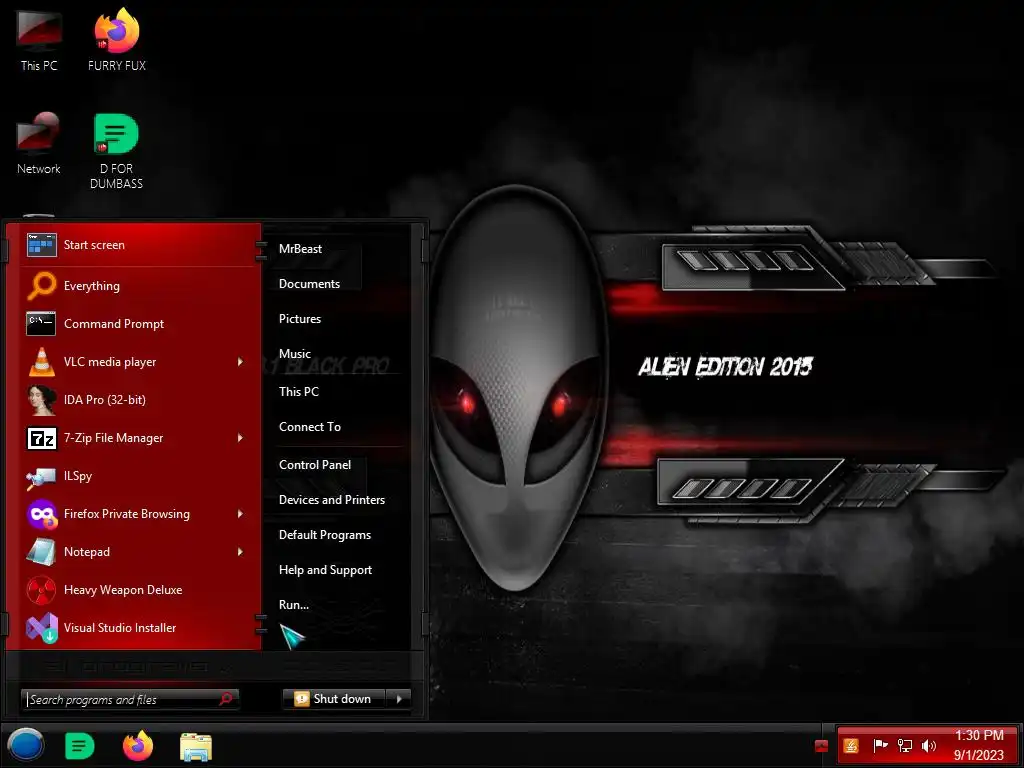Screen dimensions: 1024x768
Task: Click the Action Center flag tray icon
Action: (880, 745)
